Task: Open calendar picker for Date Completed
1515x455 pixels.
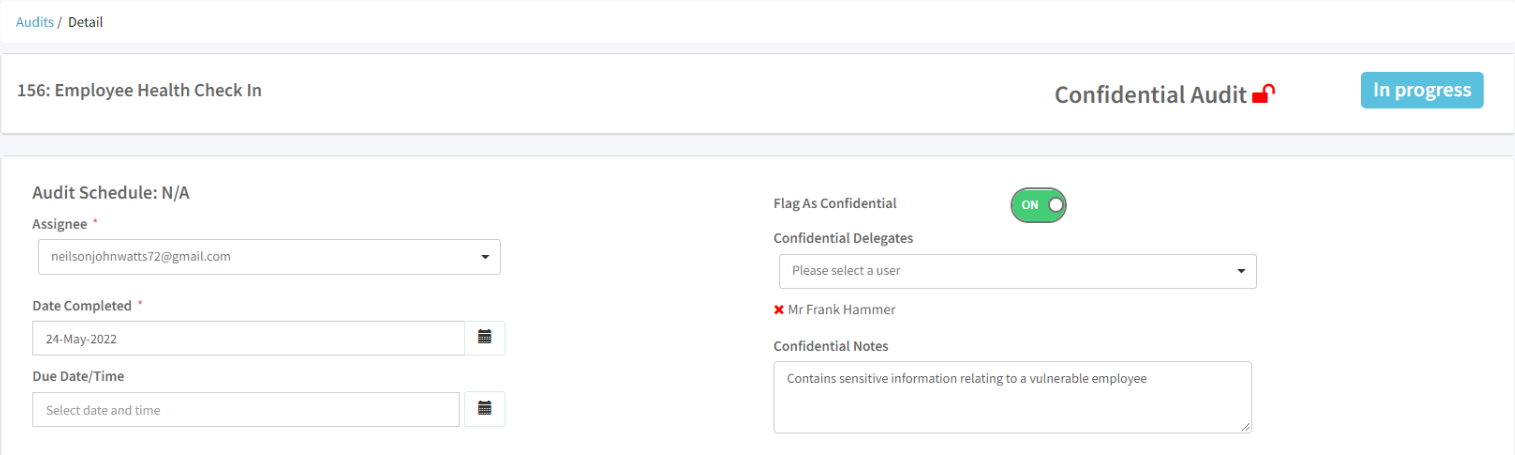Action: point(485,338)
